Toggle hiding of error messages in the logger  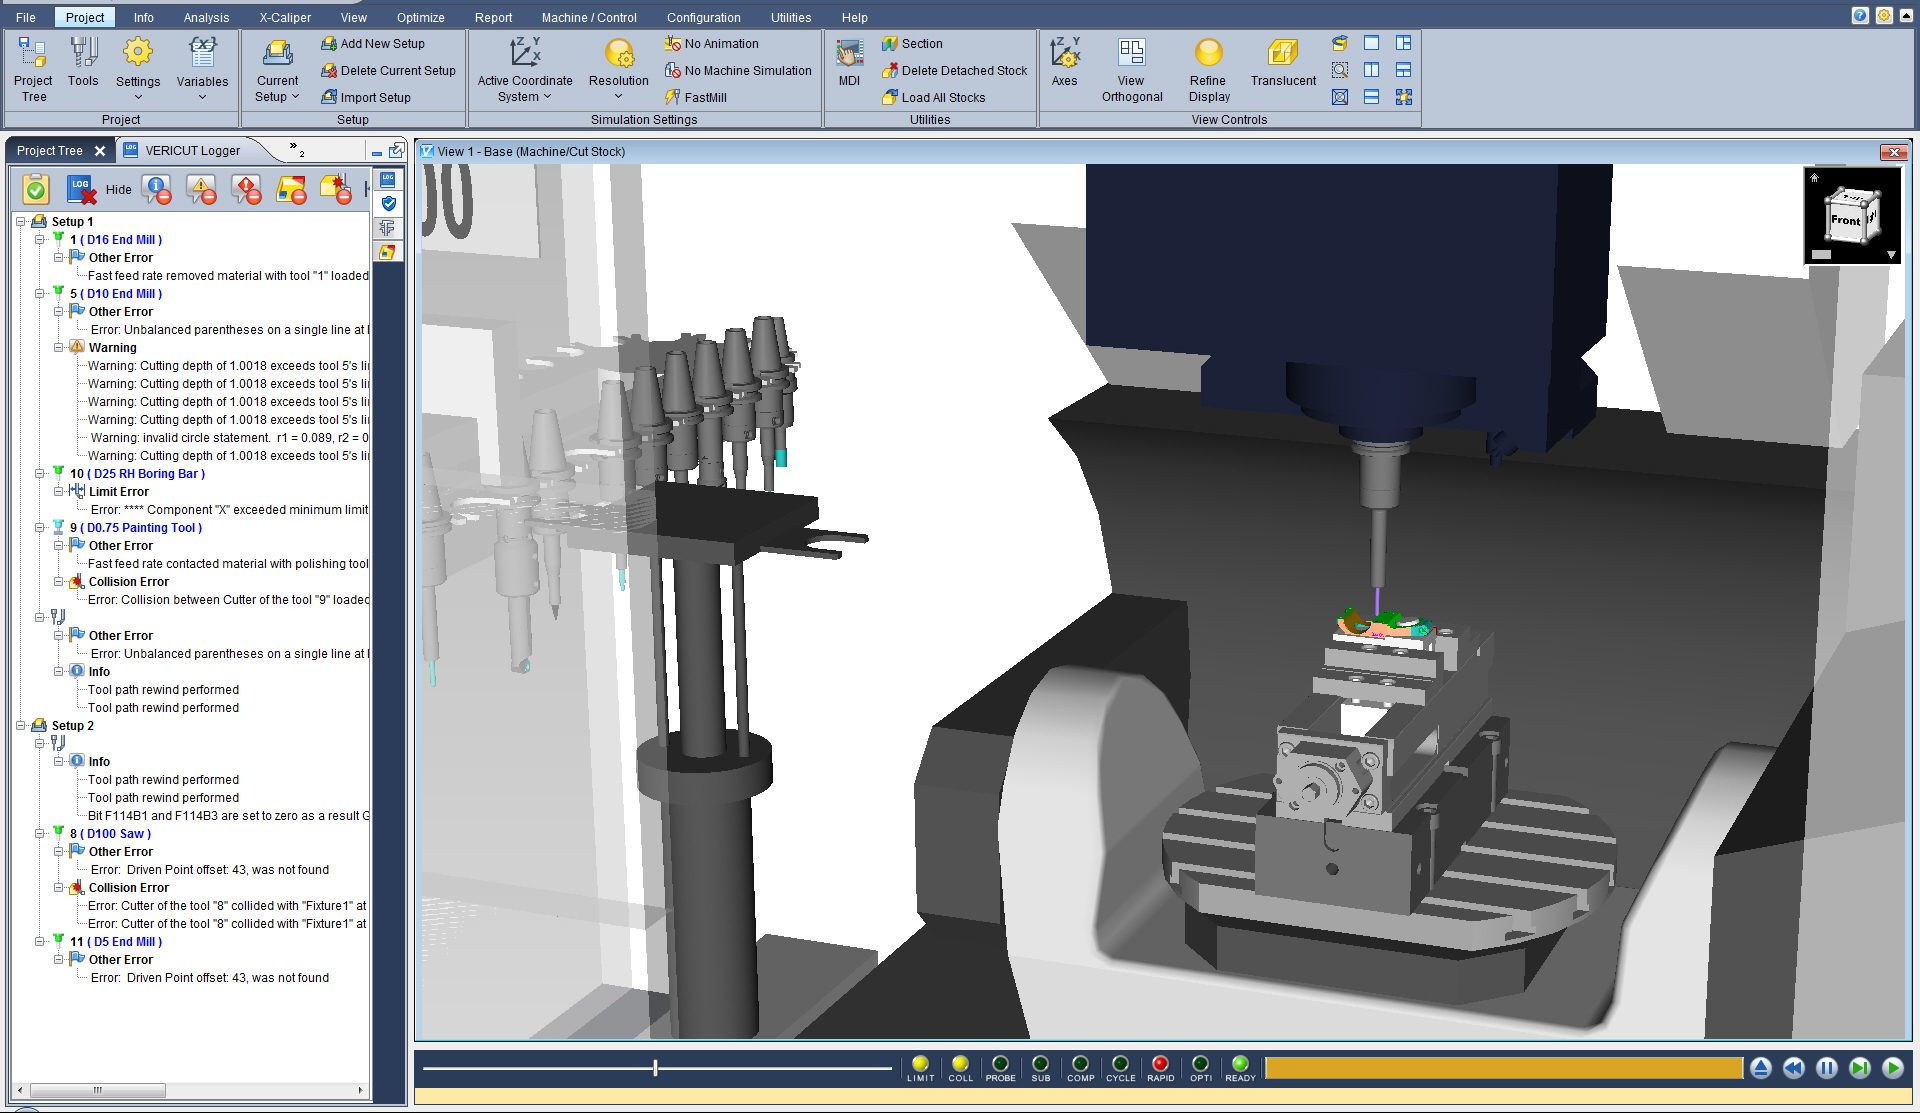tap(248, 190)
